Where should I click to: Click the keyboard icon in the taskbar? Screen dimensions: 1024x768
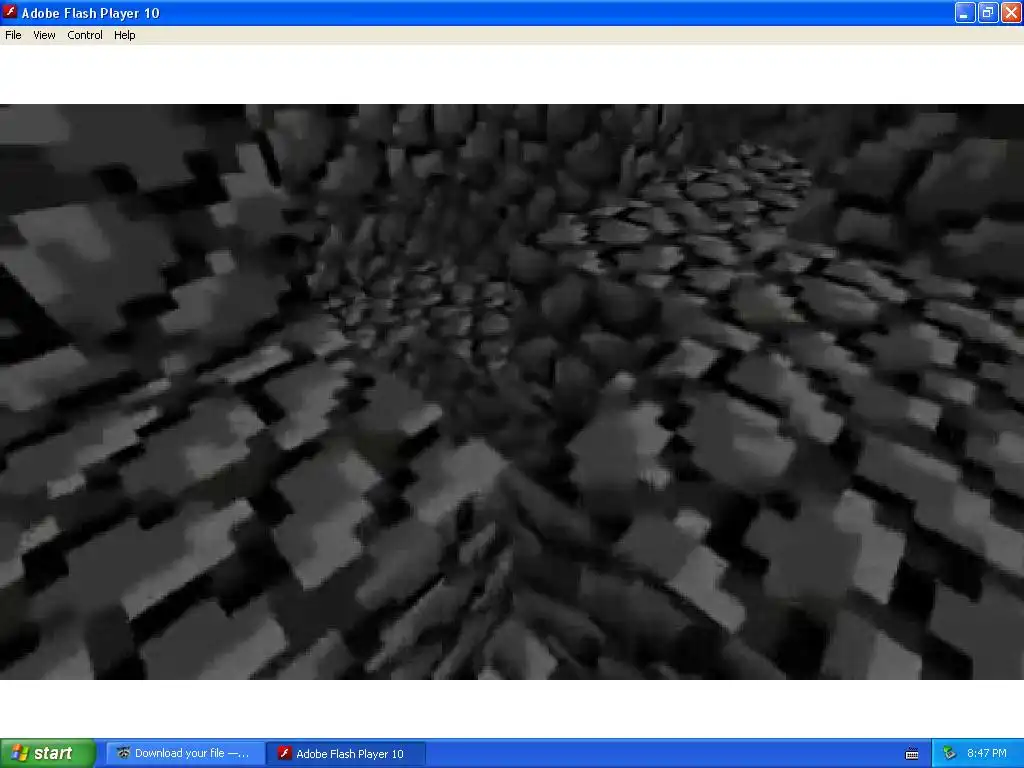point(912,754)
